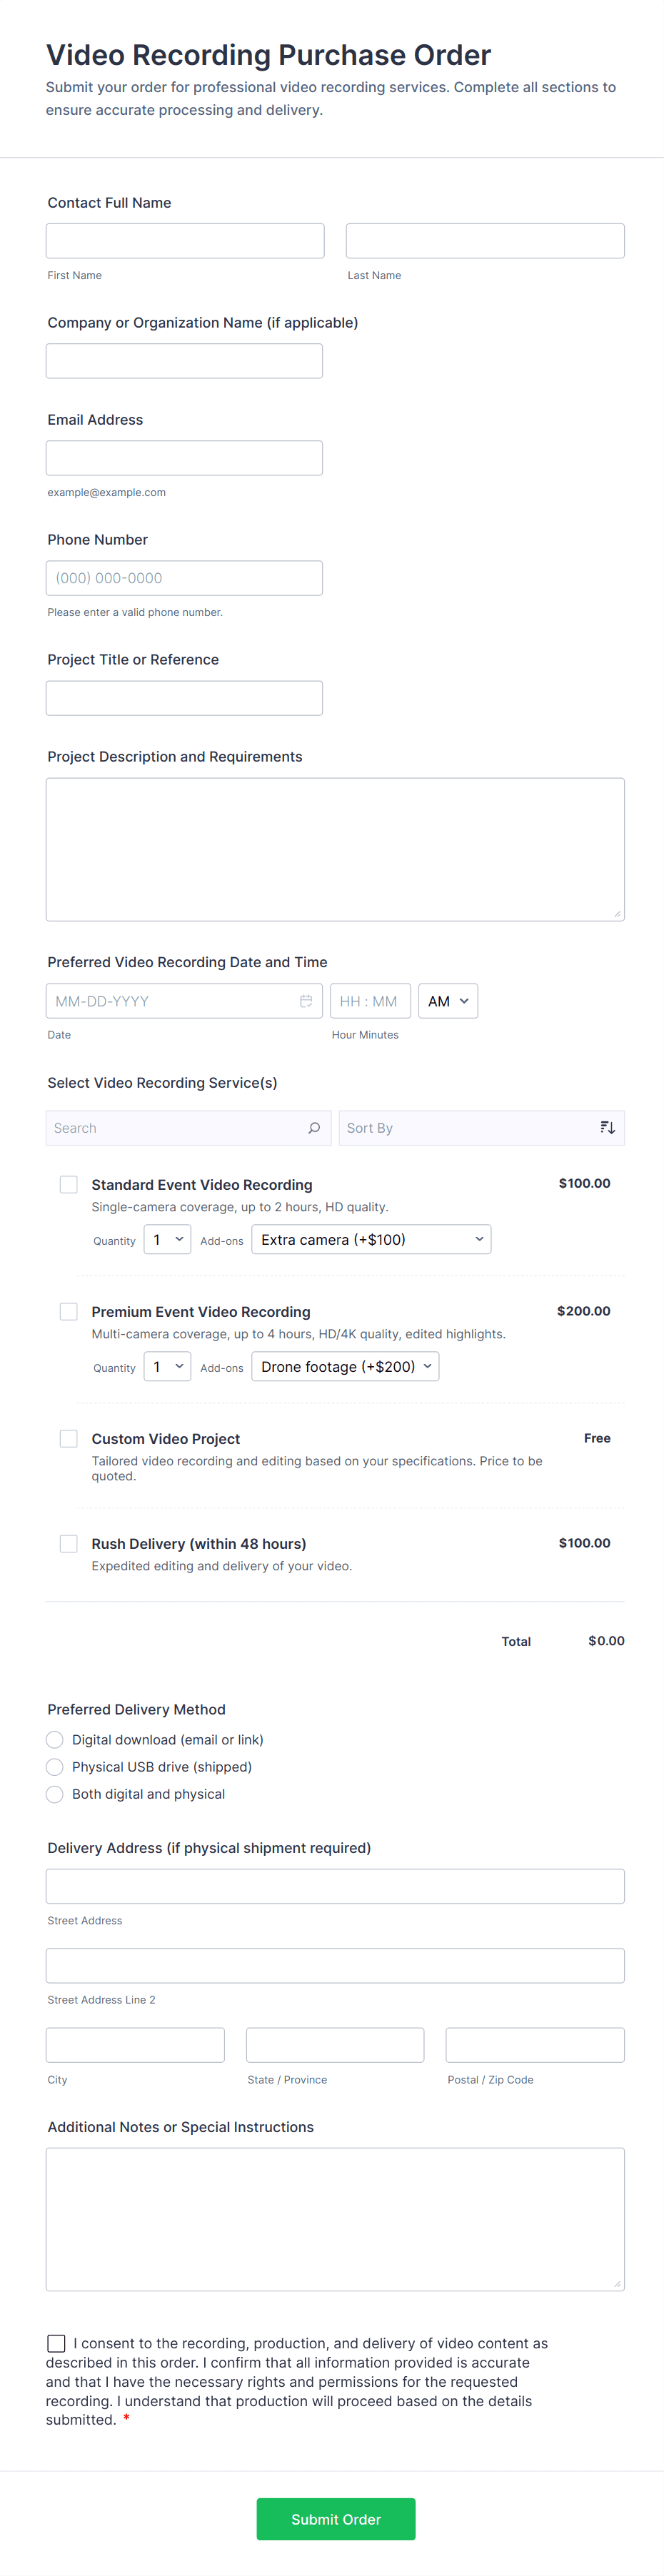
Task: Check Standard Event Video Recording
Action: pyautogui.click(x=69, y=1185)
